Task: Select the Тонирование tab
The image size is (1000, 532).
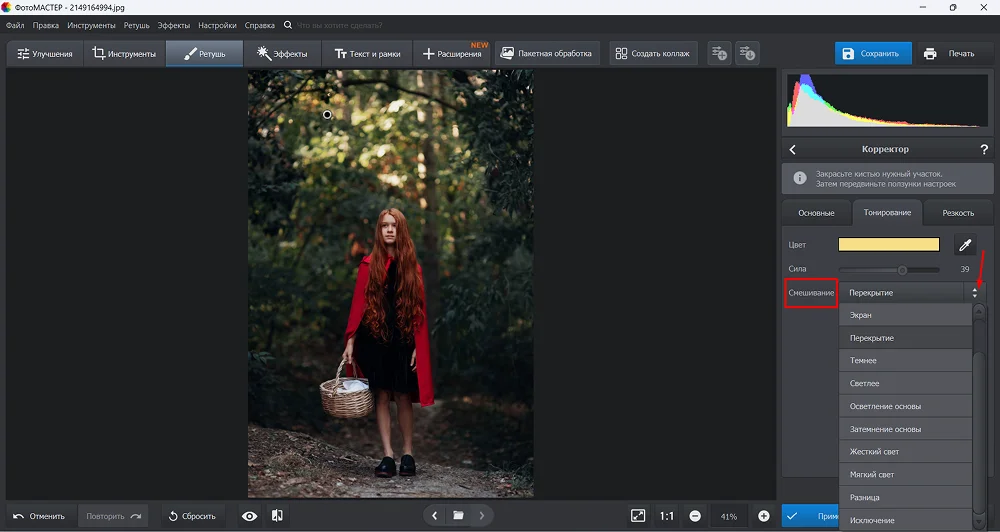Action: click(x=887, y=212)
